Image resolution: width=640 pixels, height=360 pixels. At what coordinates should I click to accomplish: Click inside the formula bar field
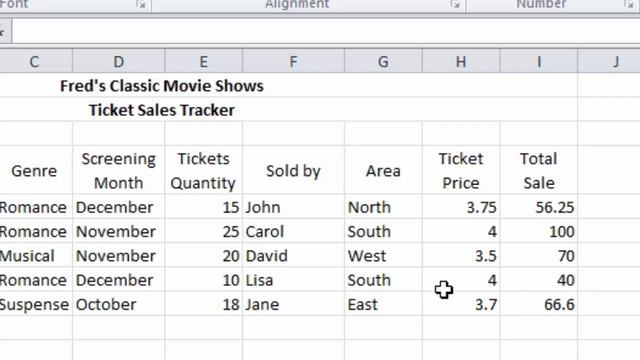[x=326, y=32]
